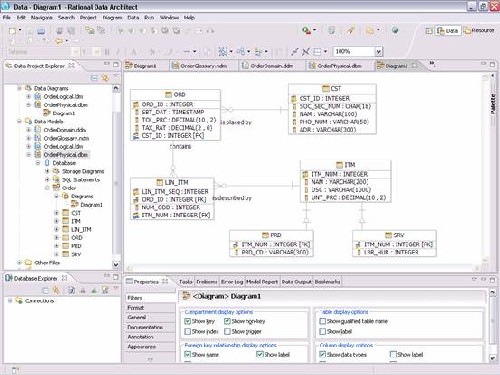Switch to the OrderDomain.ddm editor tab
This screenshot has height=375, width=500.
pos(271,66)
